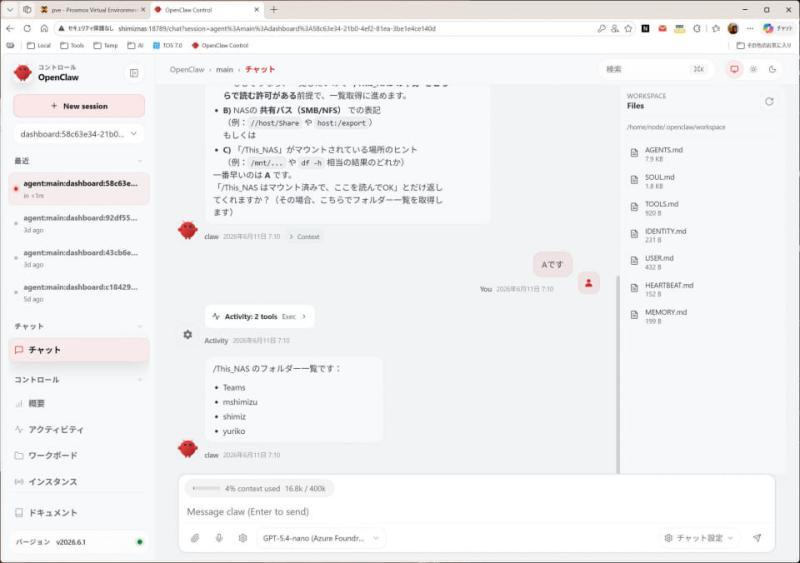Select session agent:main:dashboard:58c63e

[x=79, y=189]
